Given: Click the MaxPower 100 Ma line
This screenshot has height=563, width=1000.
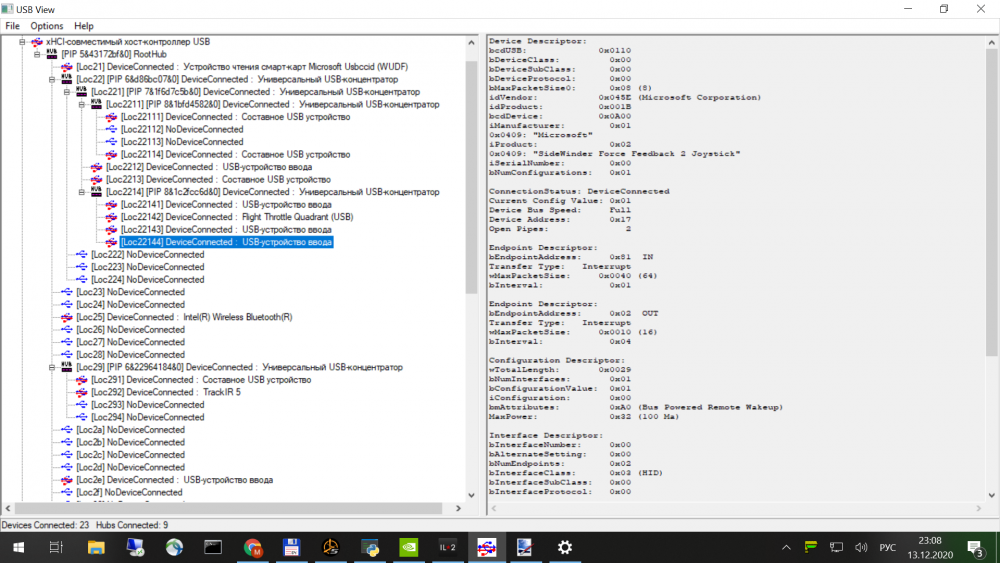Looking at the screenshot, I should pos(584,417).
